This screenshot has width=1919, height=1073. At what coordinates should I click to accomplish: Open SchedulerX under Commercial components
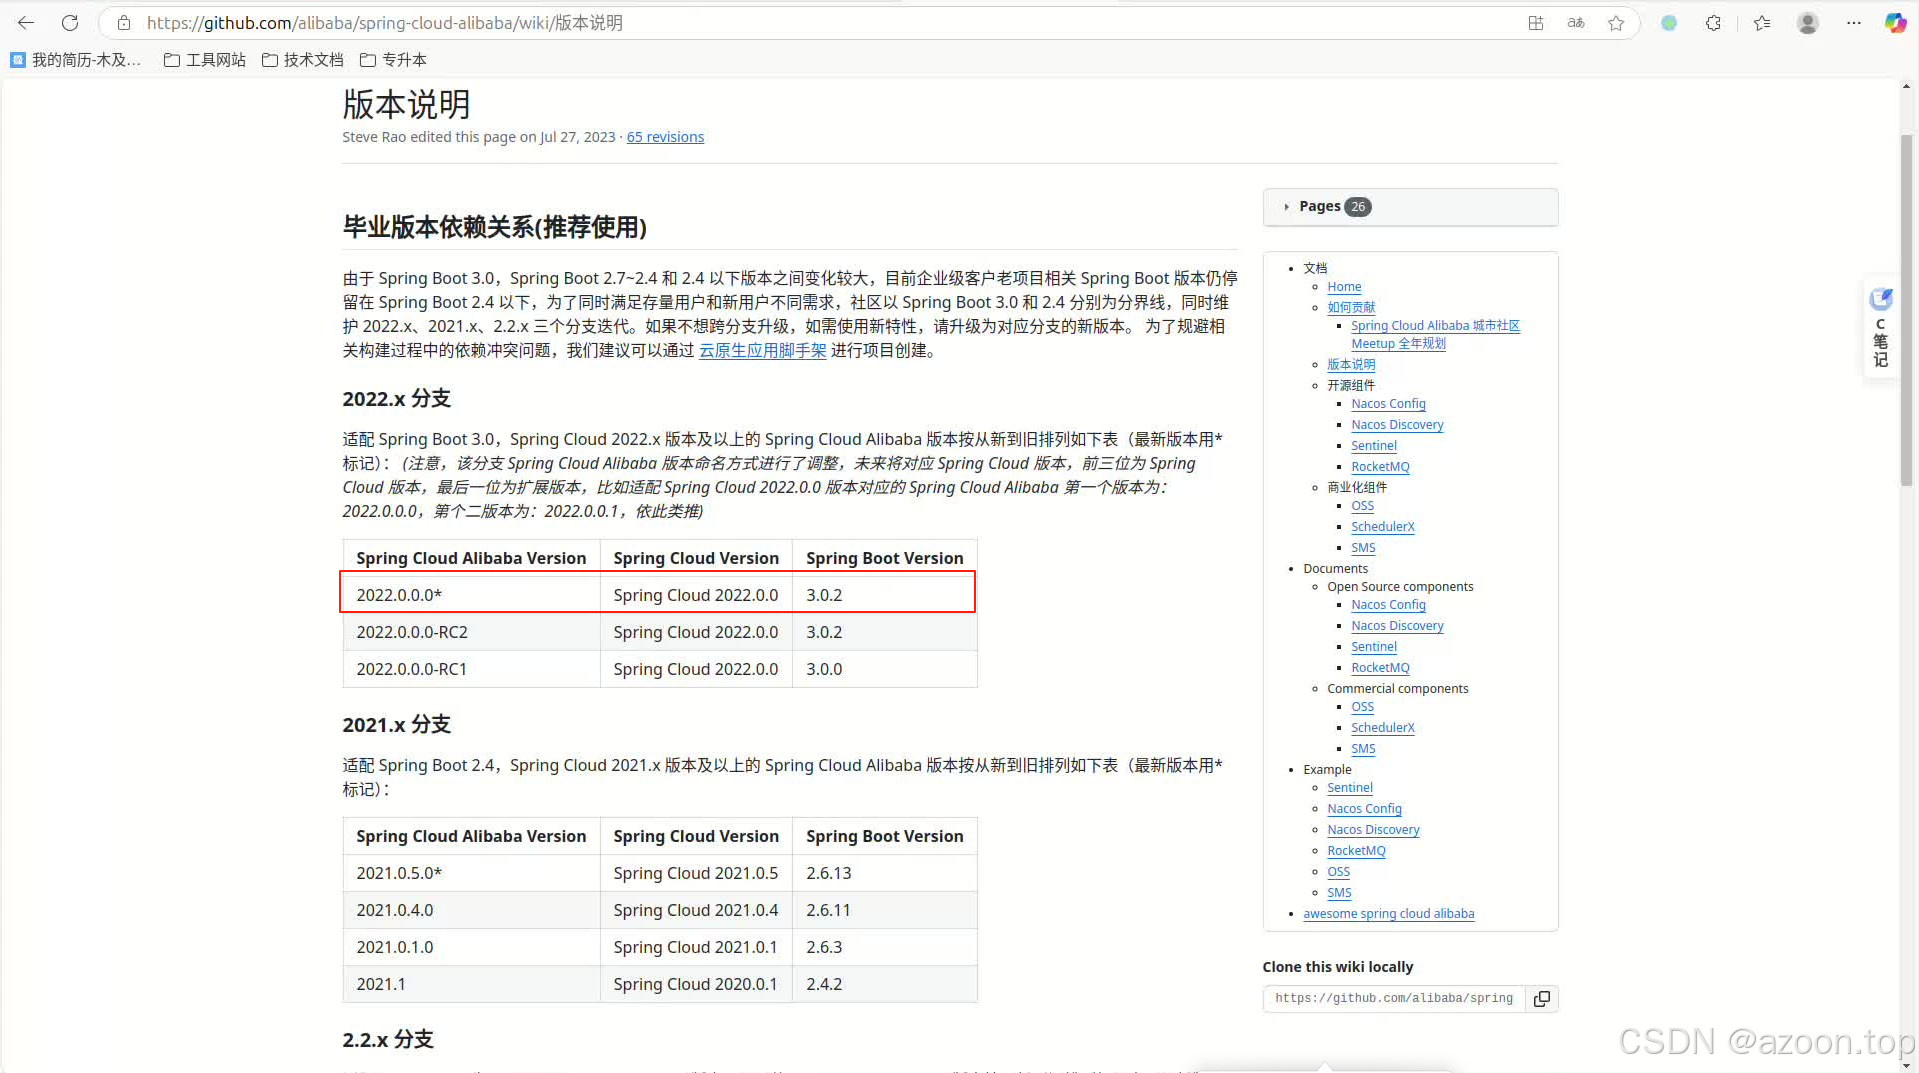point(1383,728)
